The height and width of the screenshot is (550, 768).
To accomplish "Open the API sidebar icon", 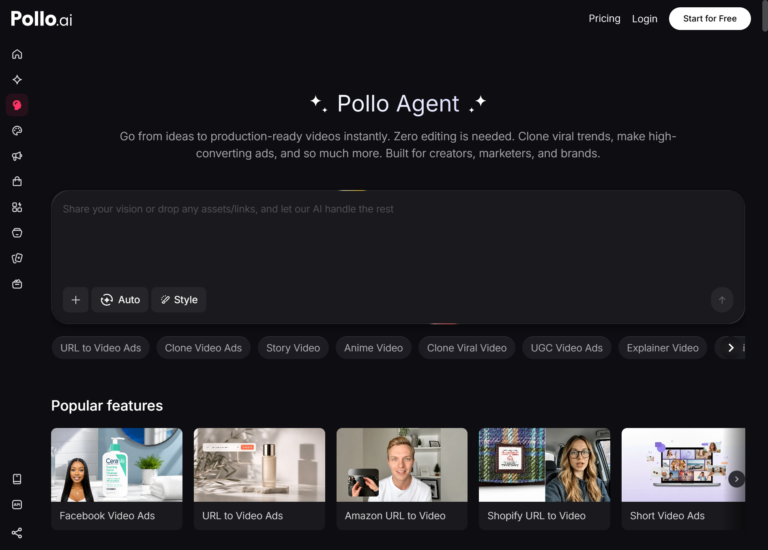I will click(x=17, y=504).
